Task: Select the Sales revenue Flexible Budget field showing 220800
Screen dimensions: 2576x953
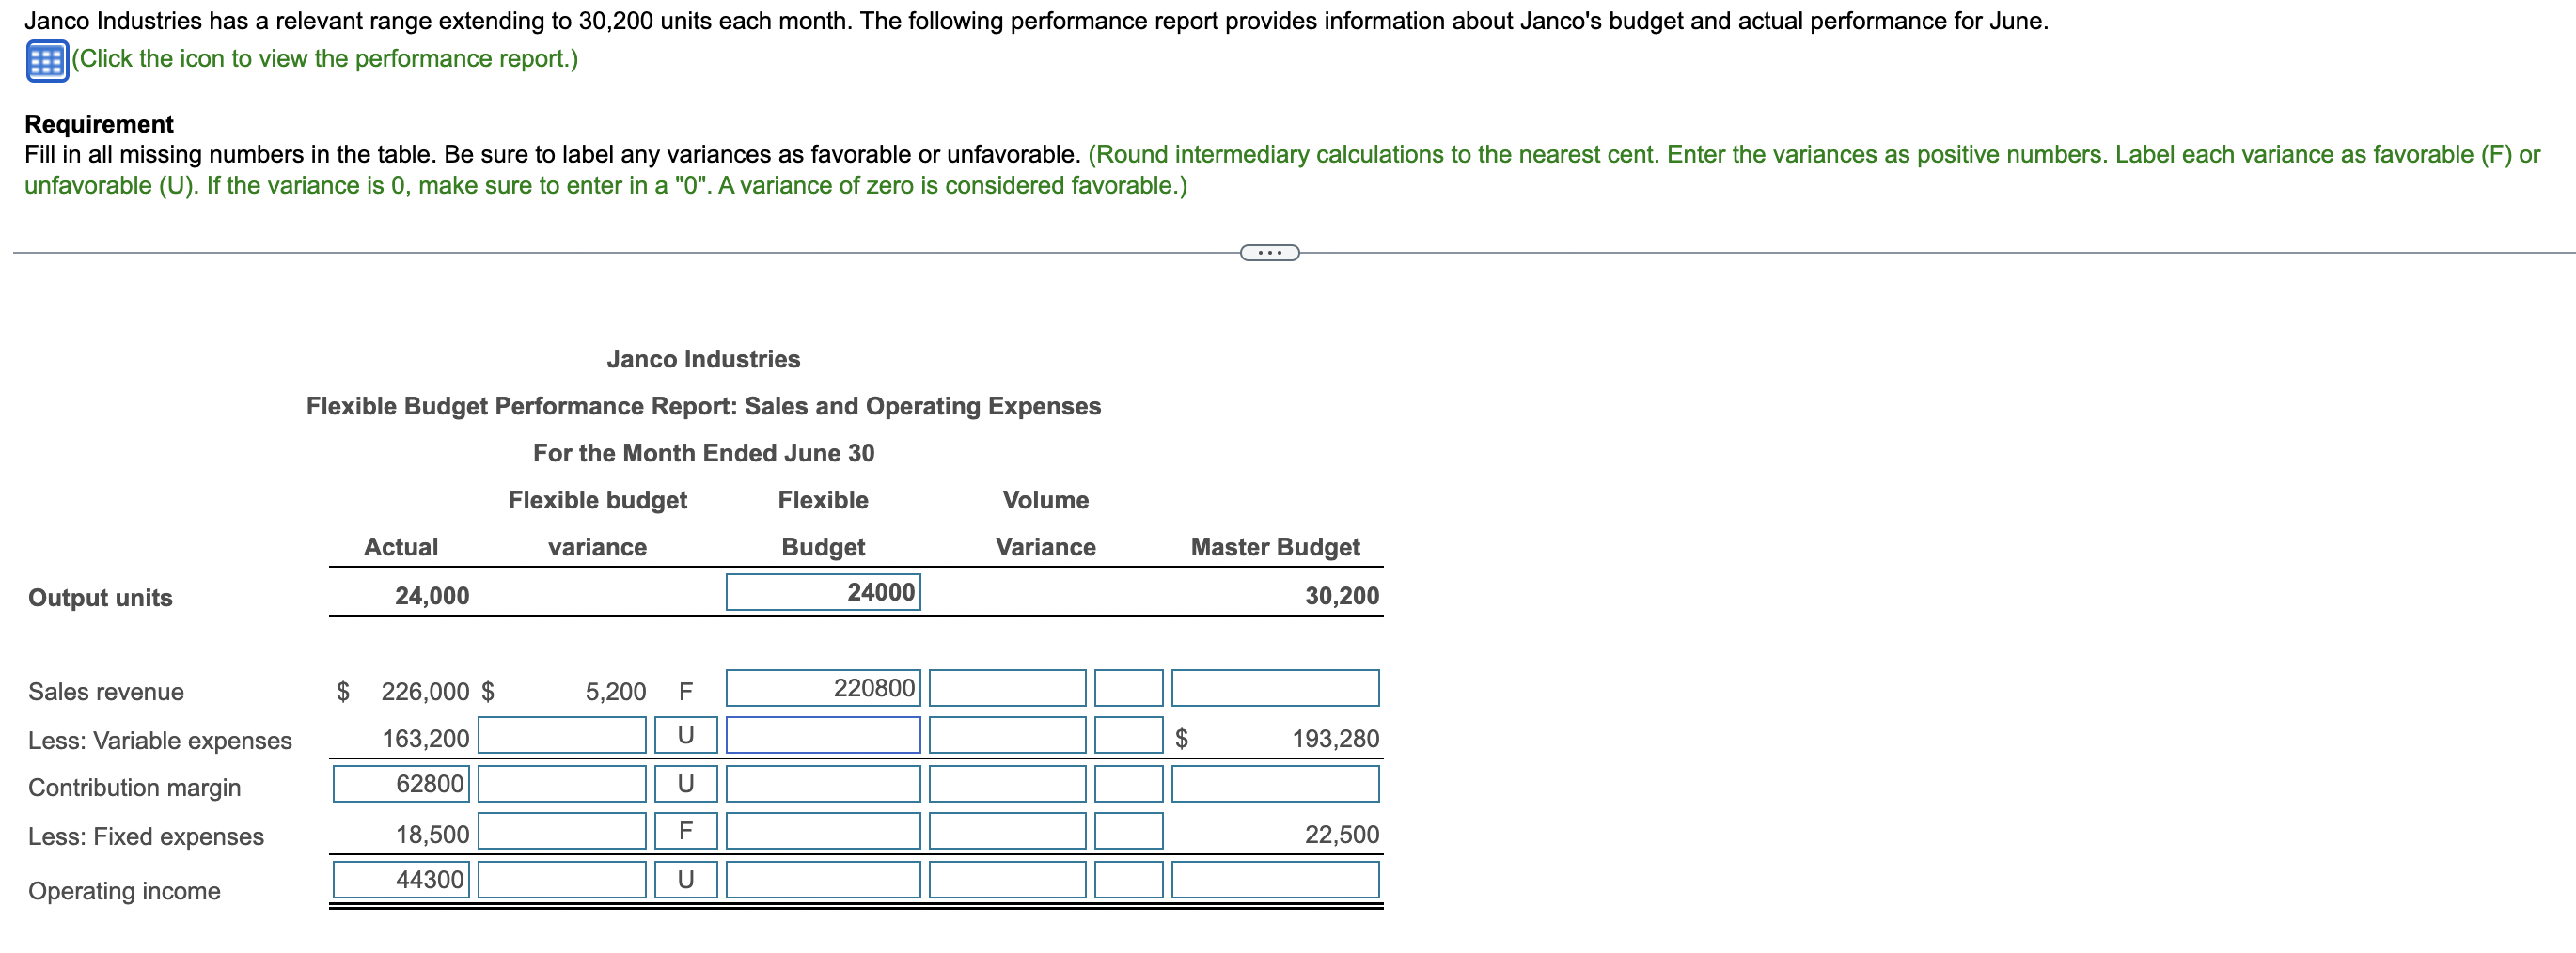Action: tap(822, 688)
